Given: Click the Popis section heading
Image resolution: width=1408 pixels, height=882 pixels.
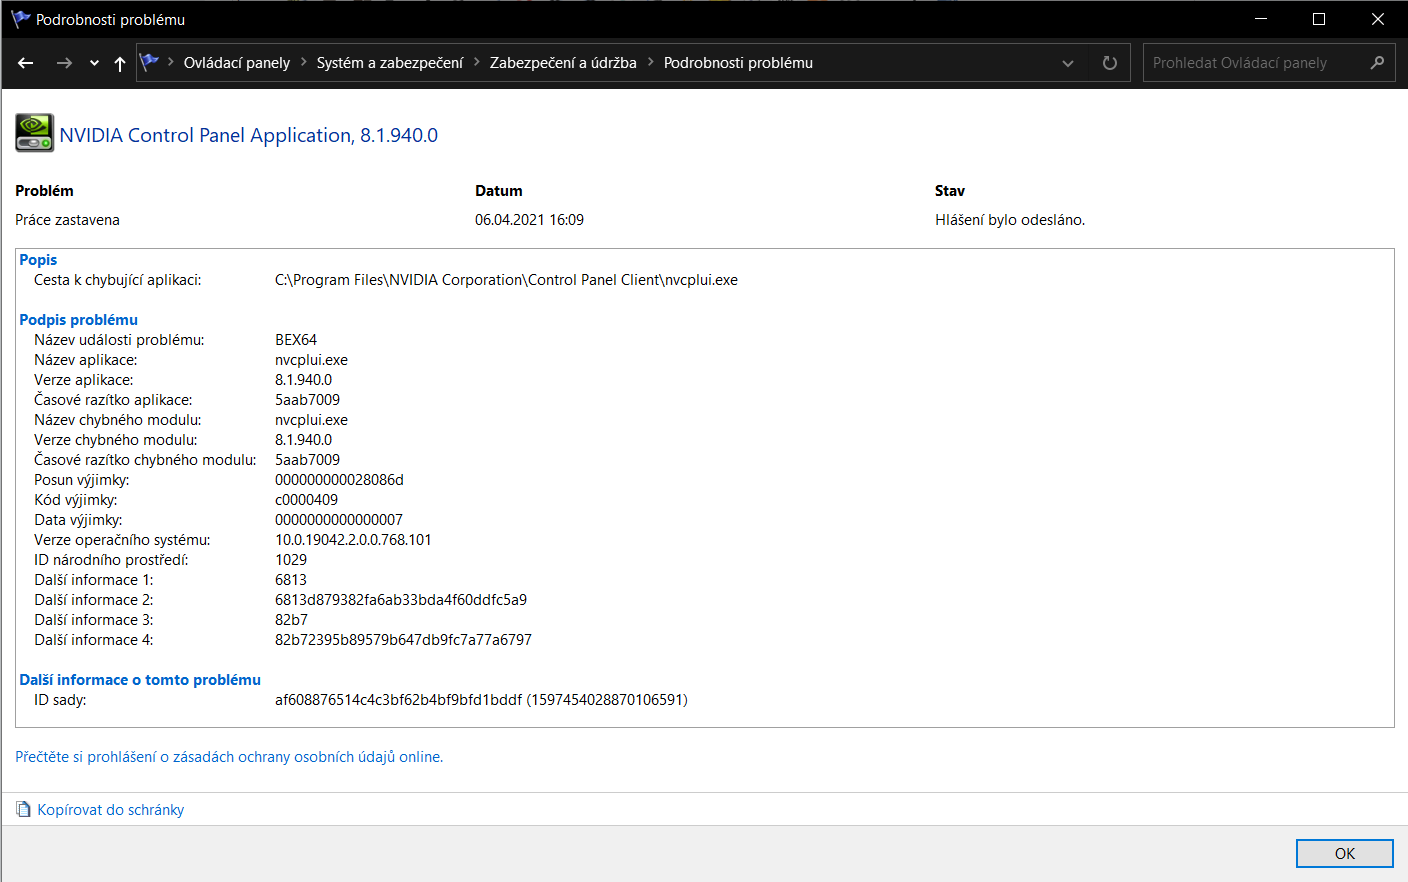Looking at the screenshot, I should click(x=38, y=260).
